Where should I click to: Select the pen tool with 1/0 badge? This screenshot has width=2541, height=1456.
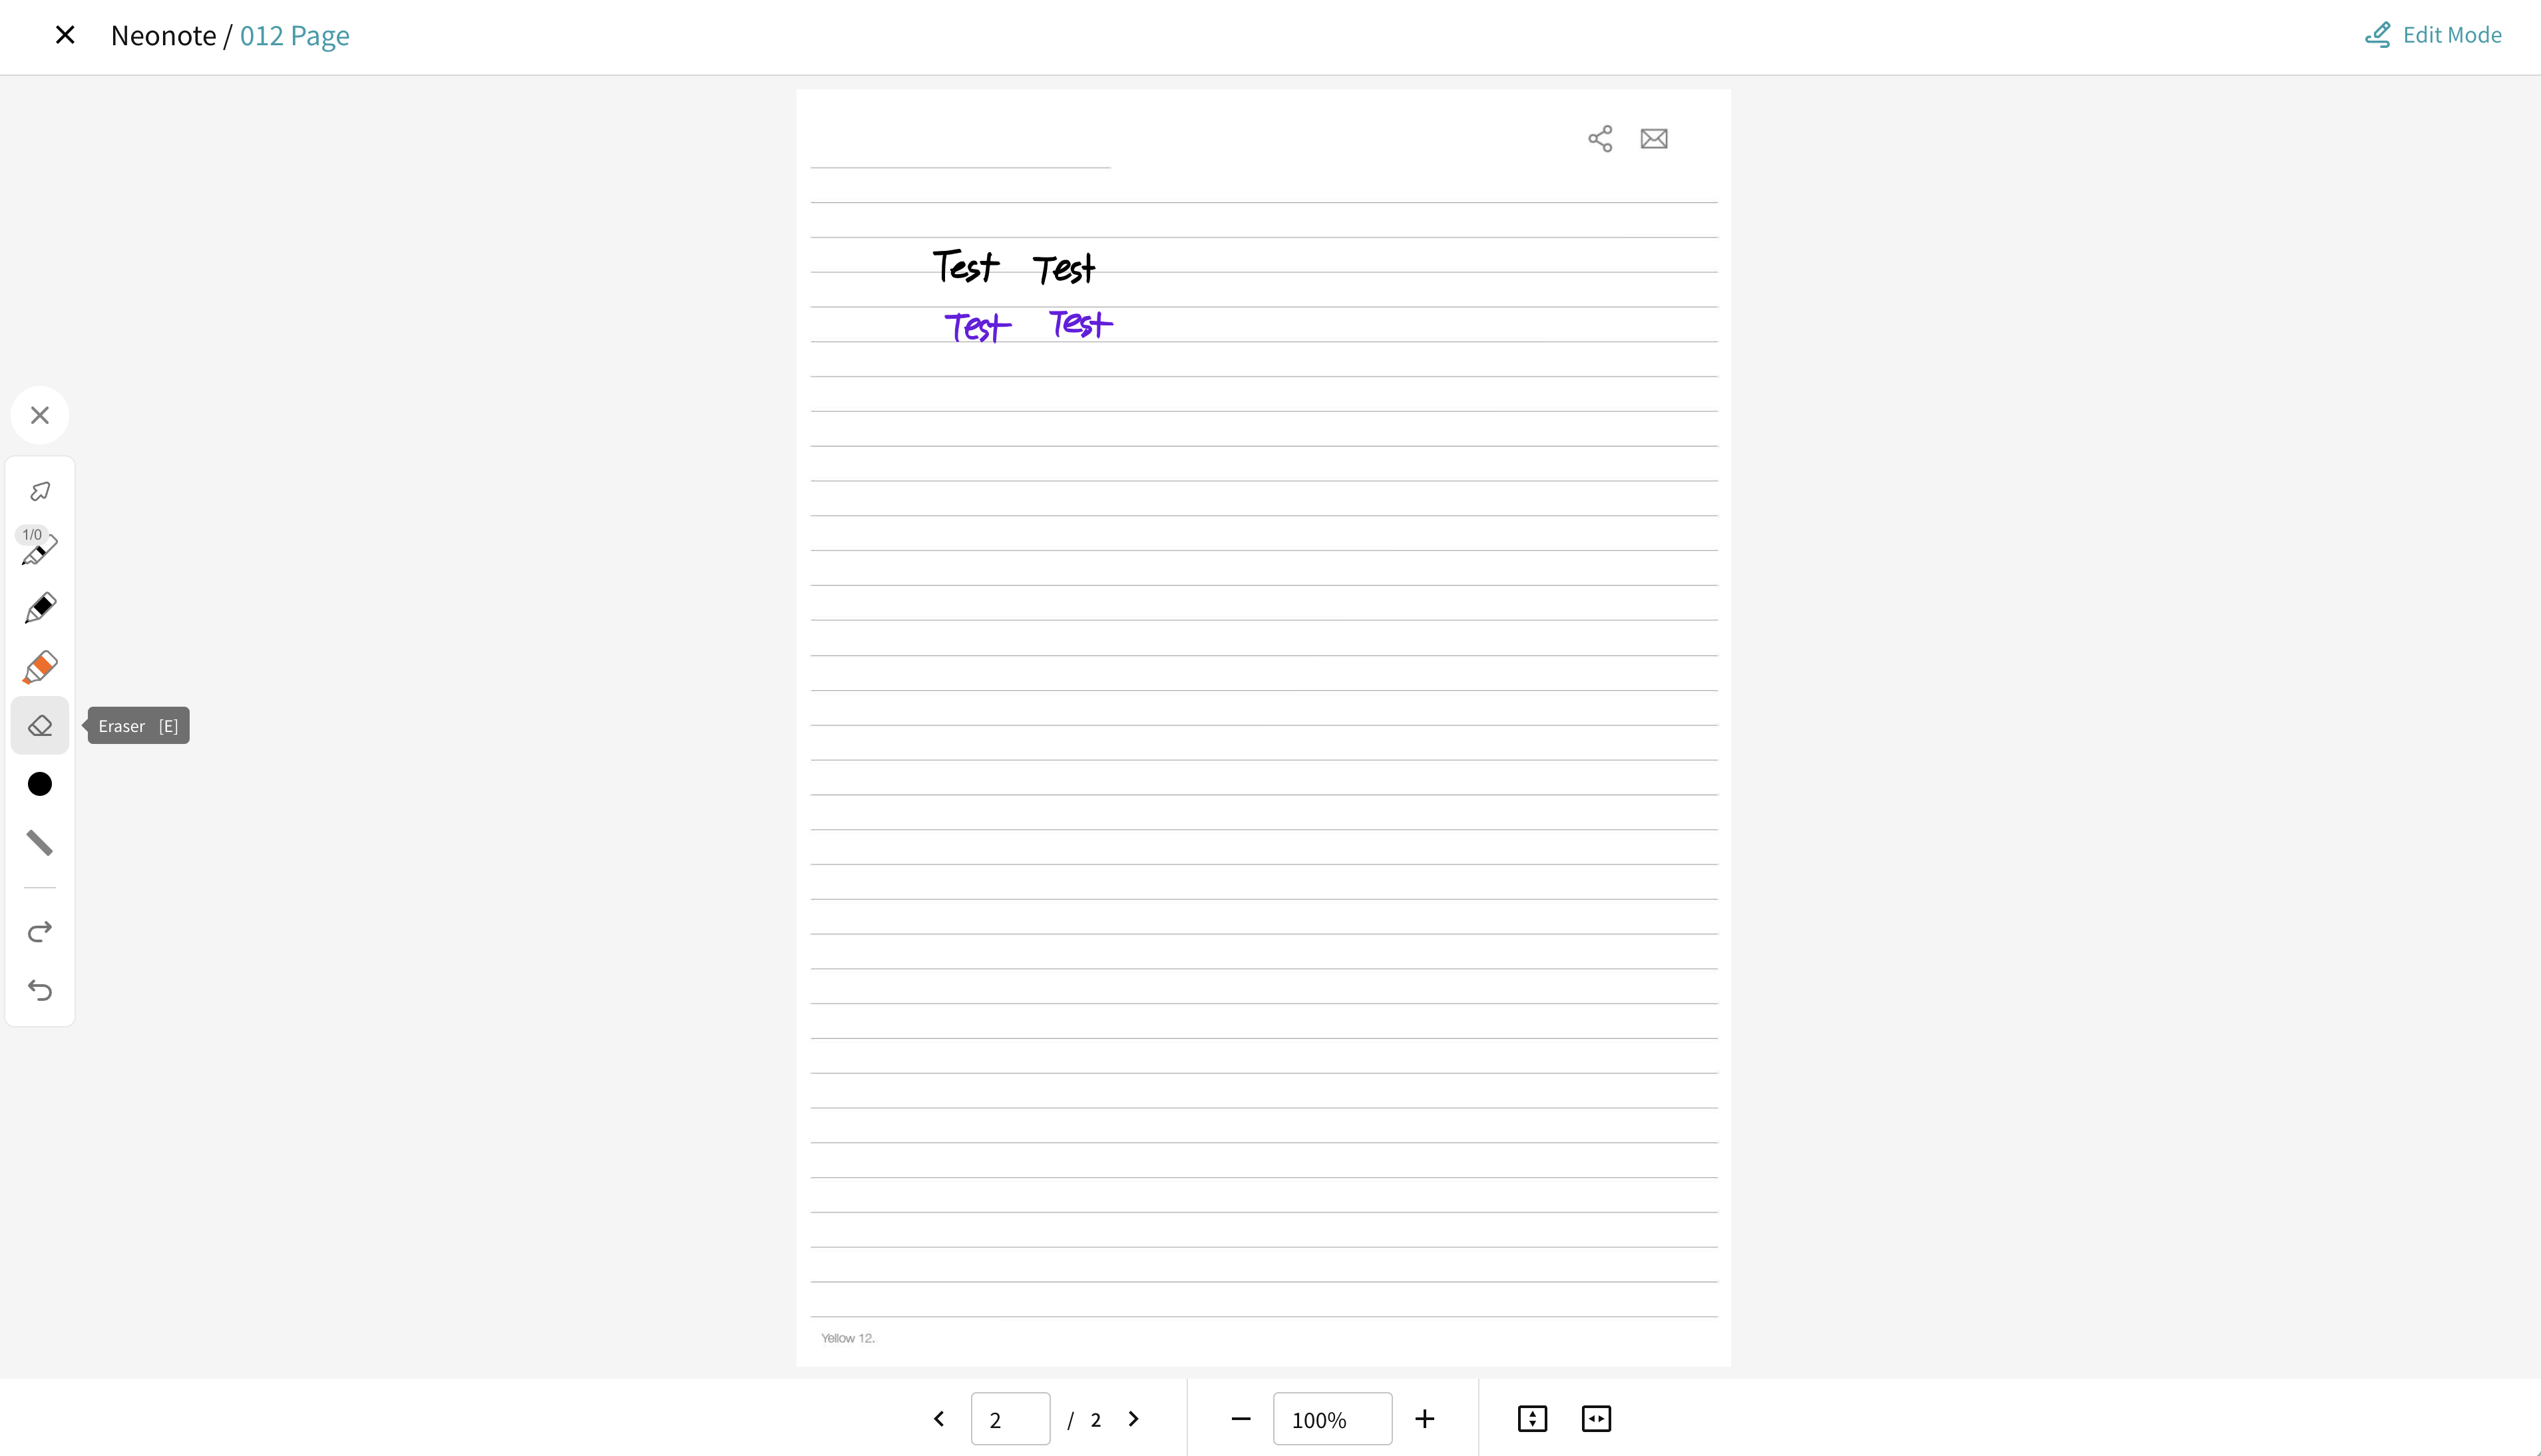click(40, 549)
